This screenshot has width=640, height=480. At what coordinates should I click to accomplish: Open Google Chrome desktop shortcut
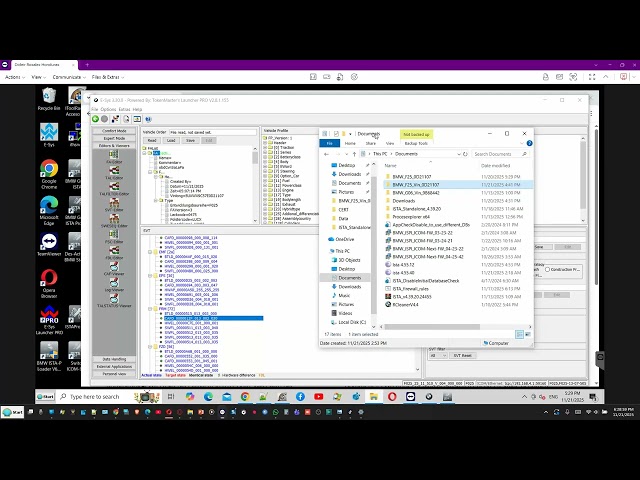tap(49, 174)
